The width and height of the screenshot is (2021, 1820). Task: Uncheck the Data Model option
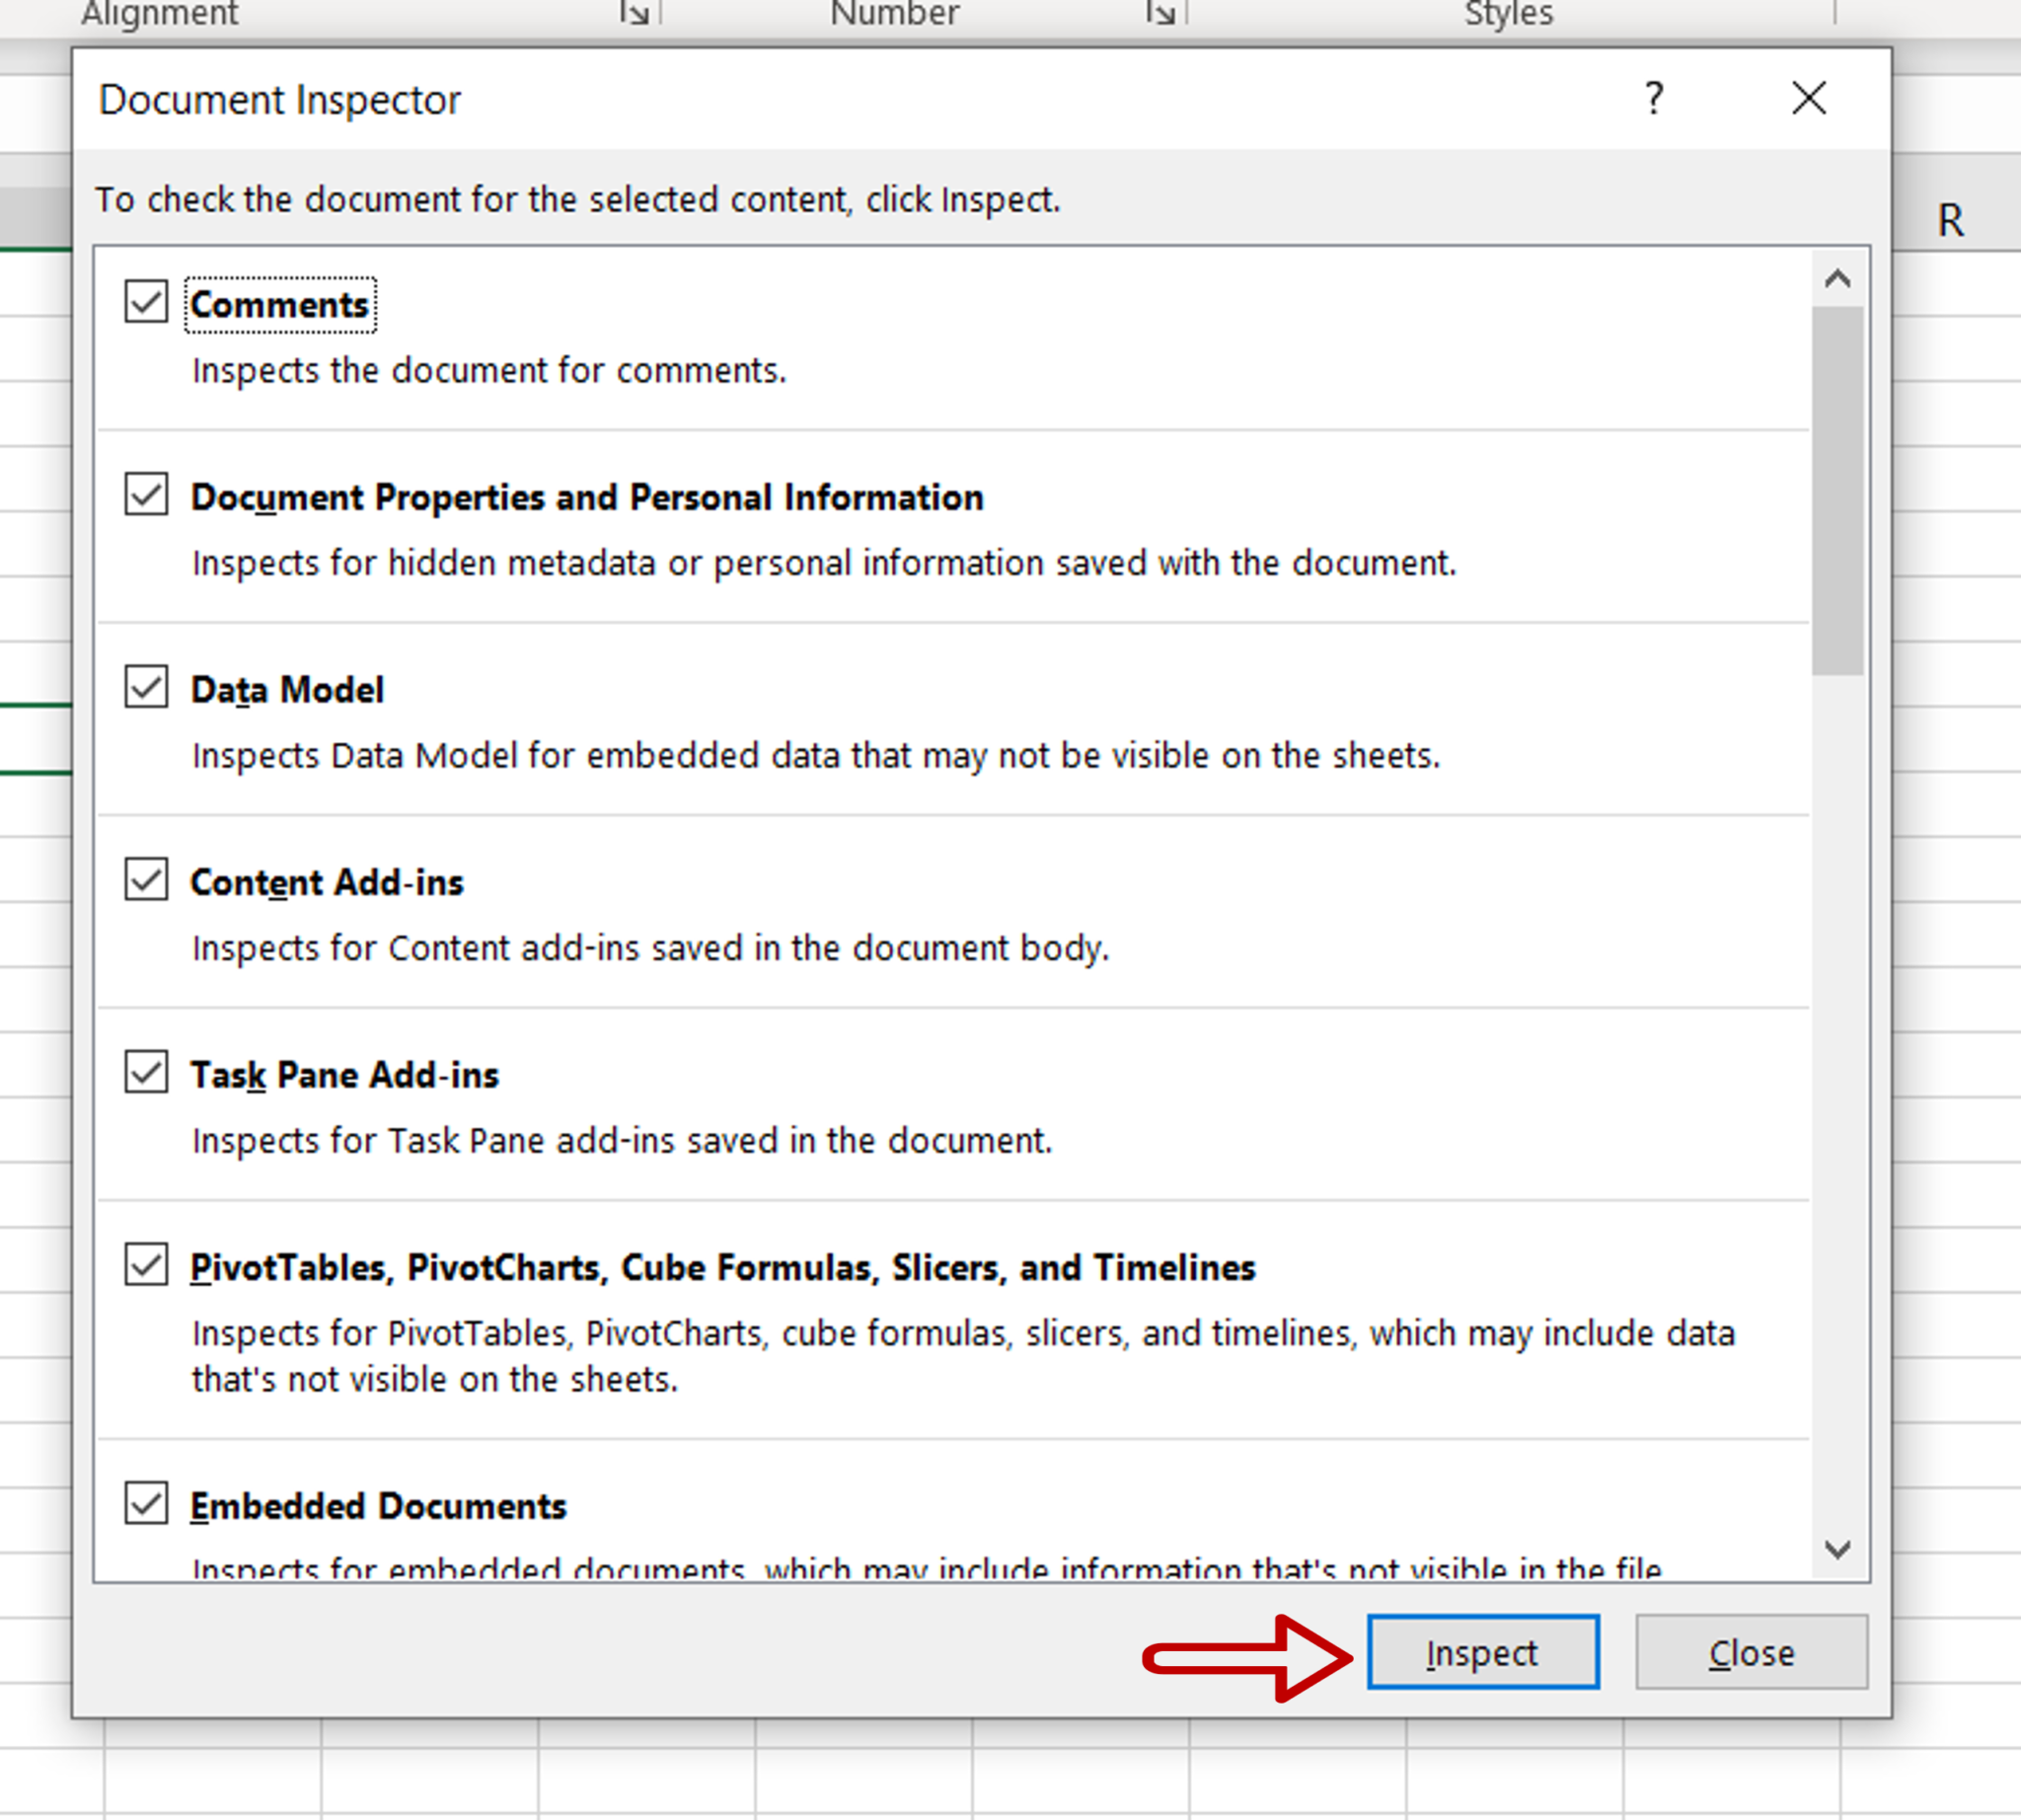[144, 689]
